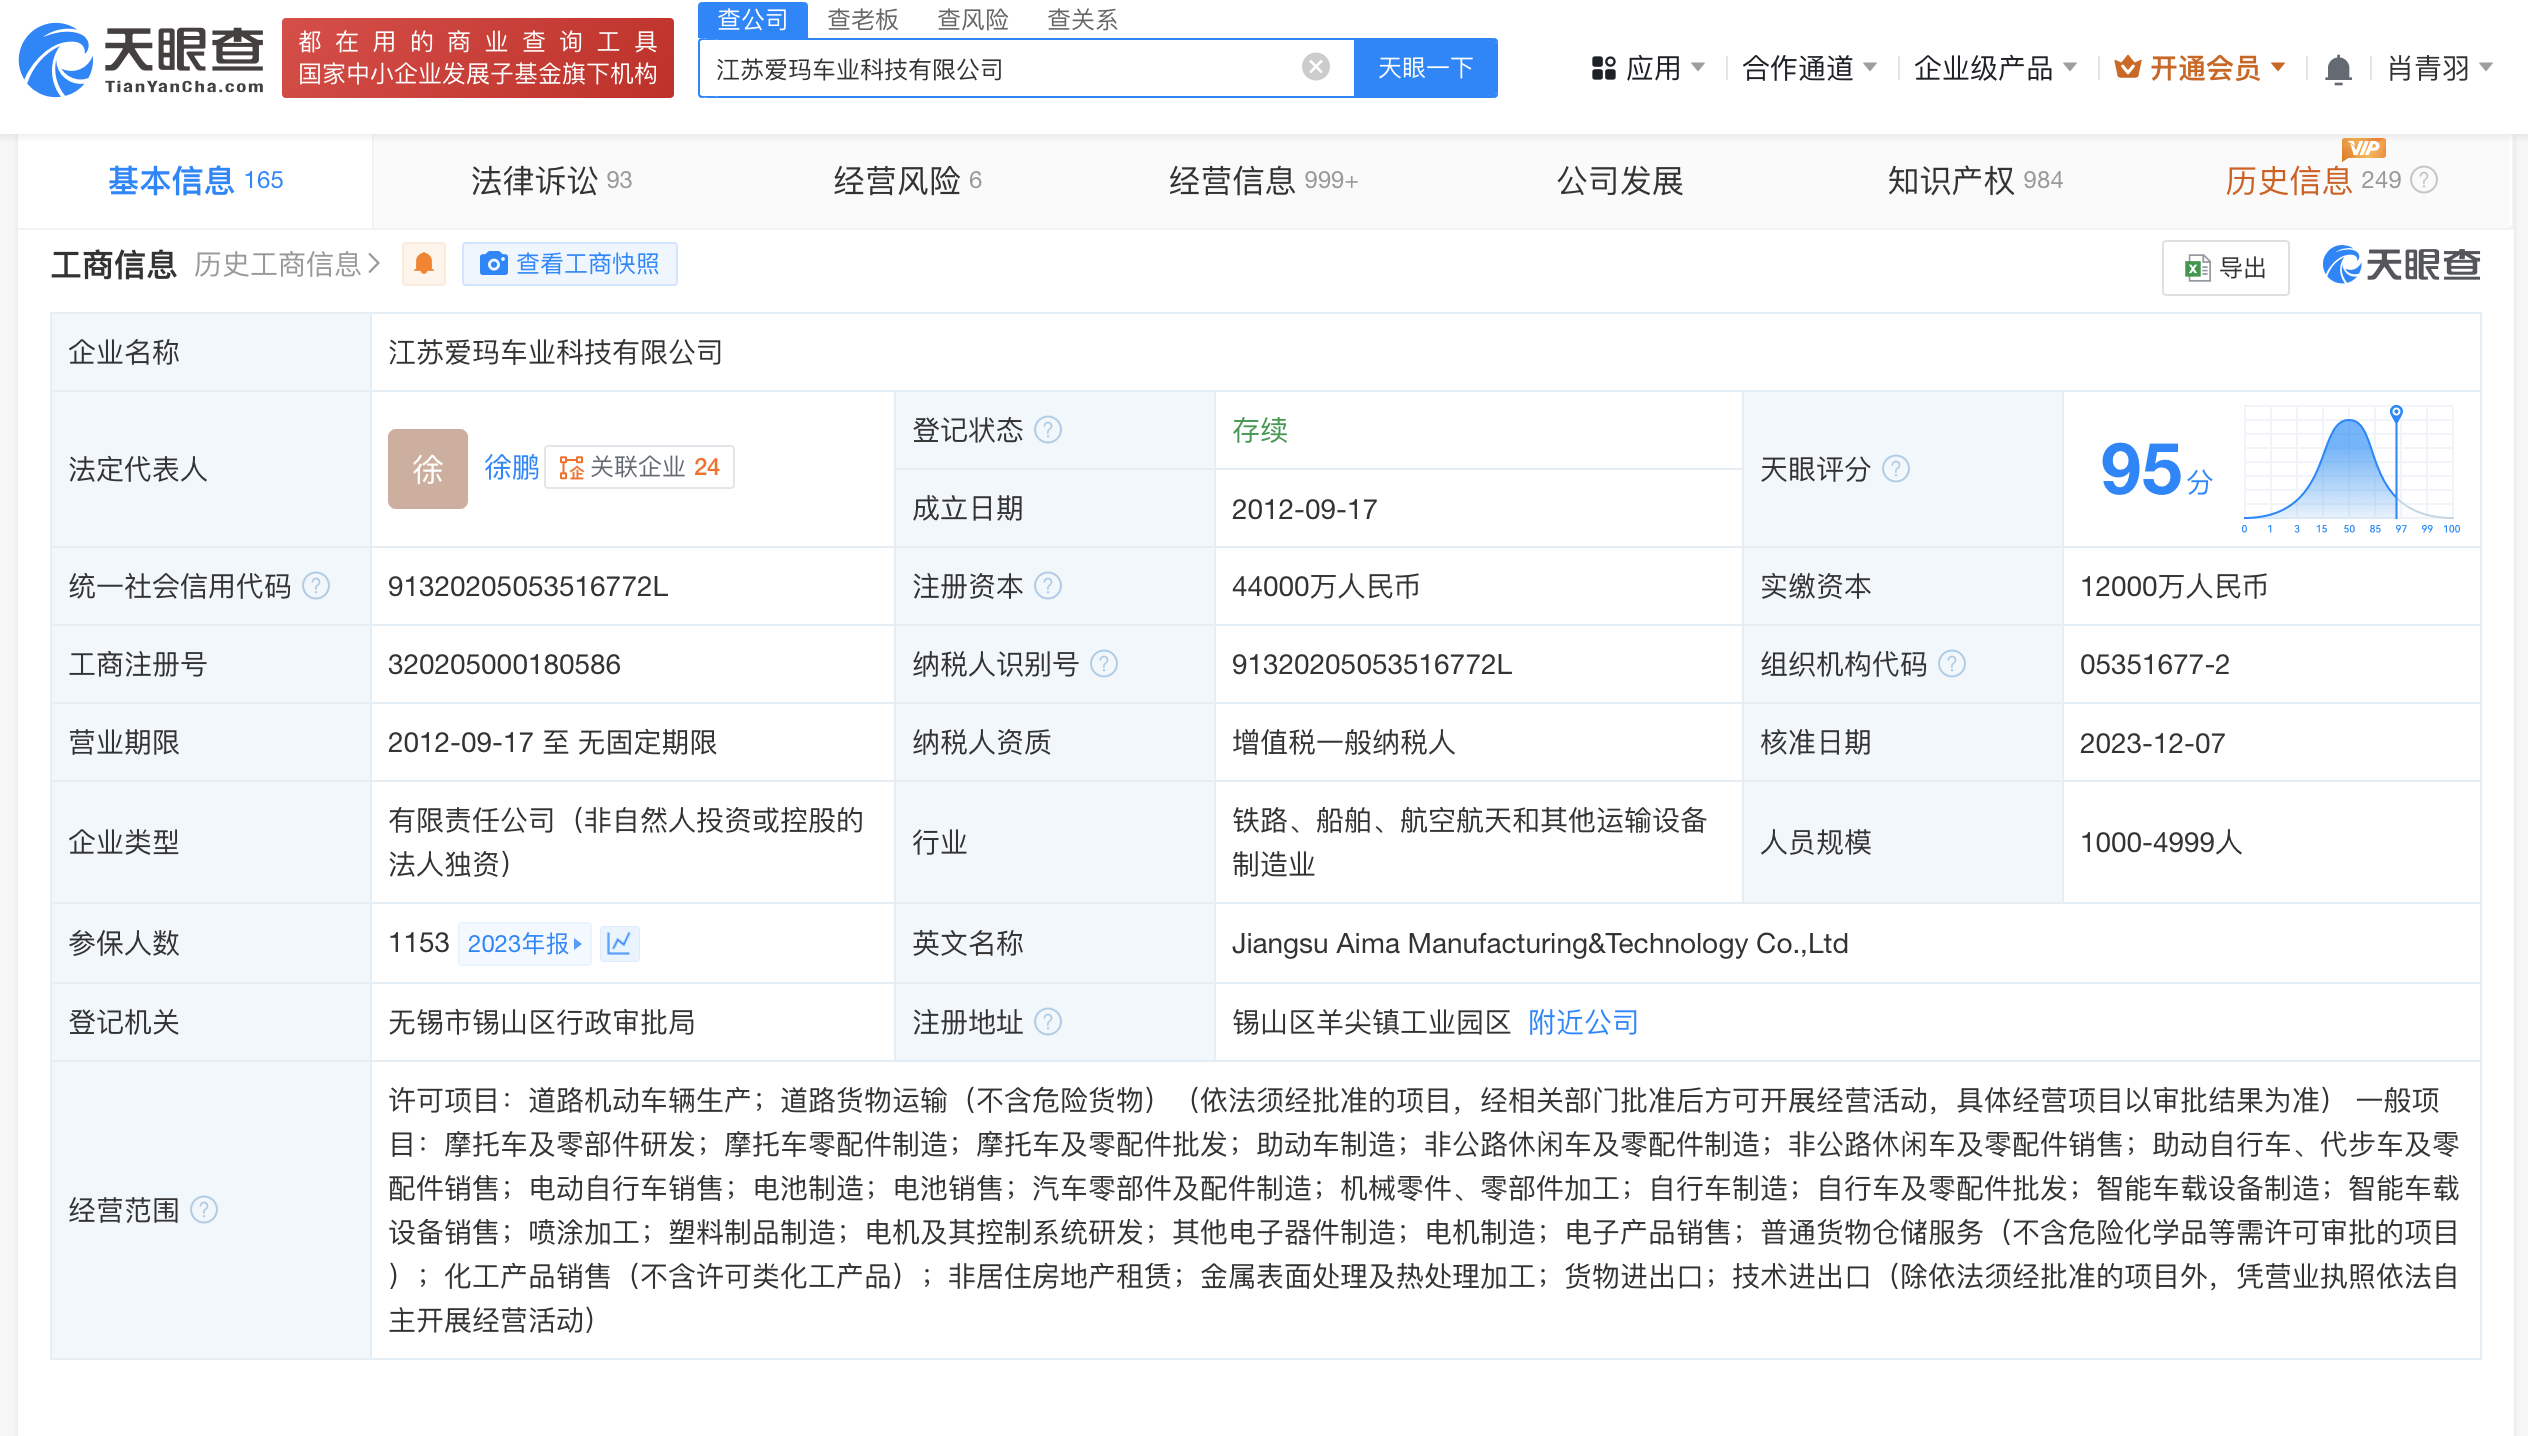Screen dimensions: 2528x1436
Task: Click the 导出 export button
Action: point(2225,268)
